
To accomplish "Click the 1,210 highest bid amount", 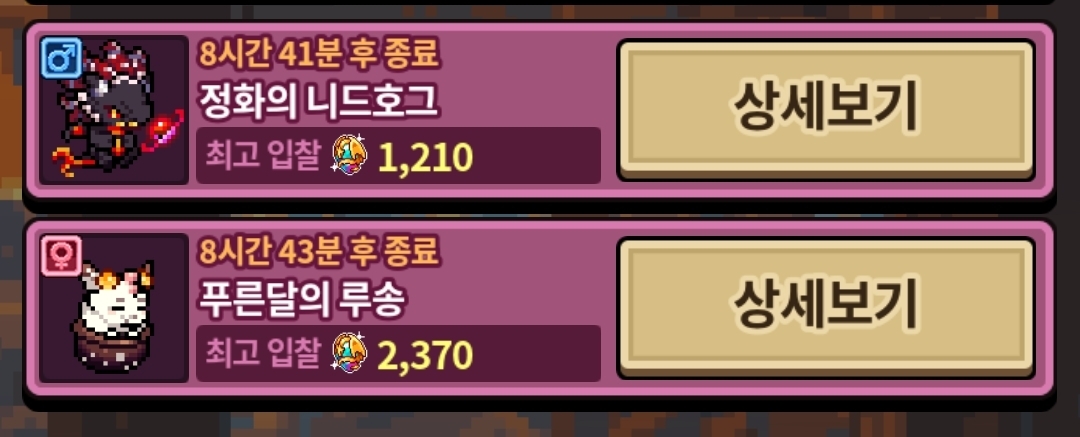I will pyautogui.click(x=426, y=159).
